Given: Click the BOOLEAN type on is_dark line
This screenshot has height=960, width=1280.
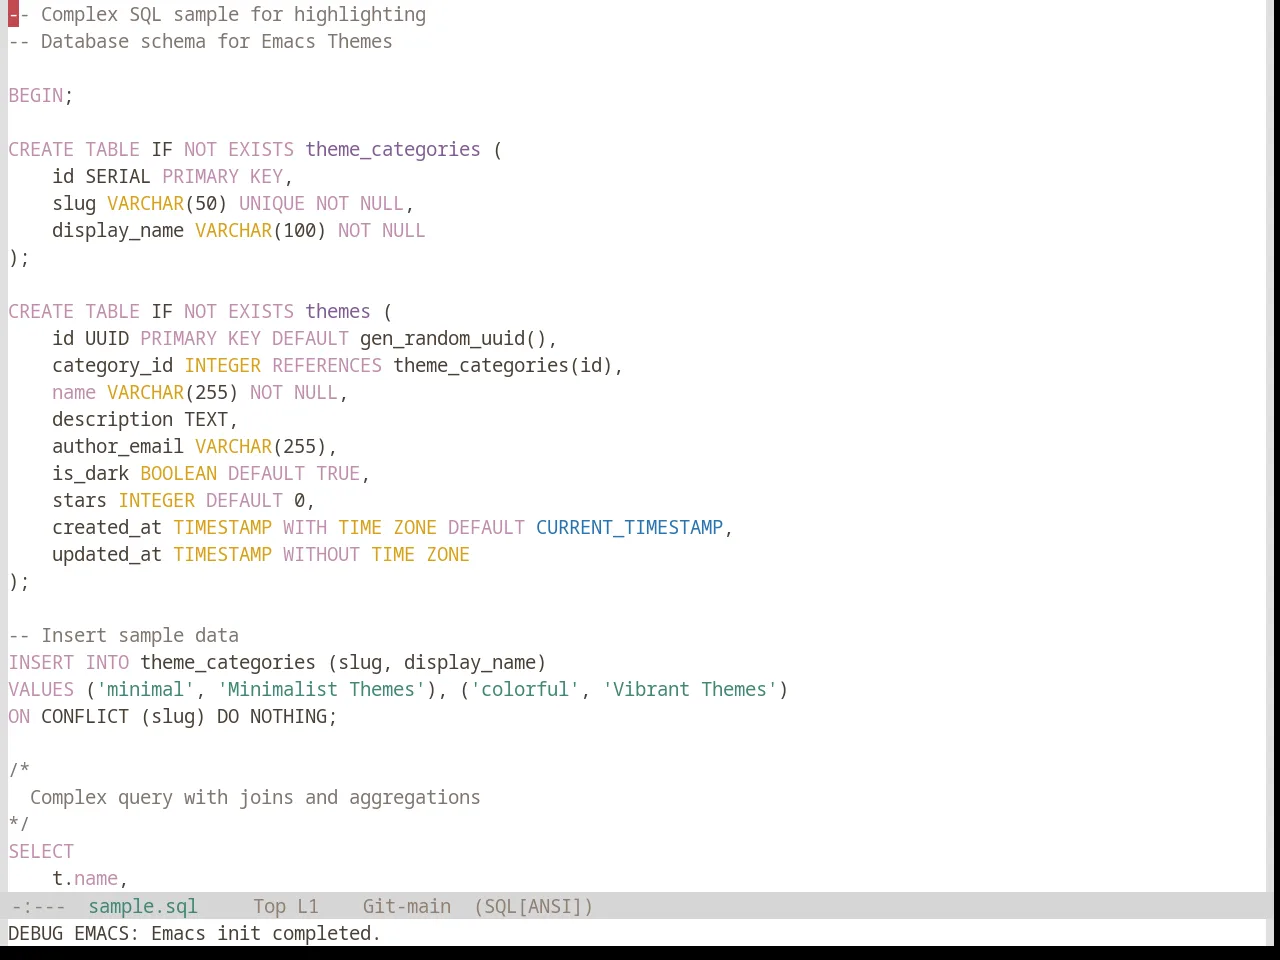Looking at the screenshot, I should point(179,473).
